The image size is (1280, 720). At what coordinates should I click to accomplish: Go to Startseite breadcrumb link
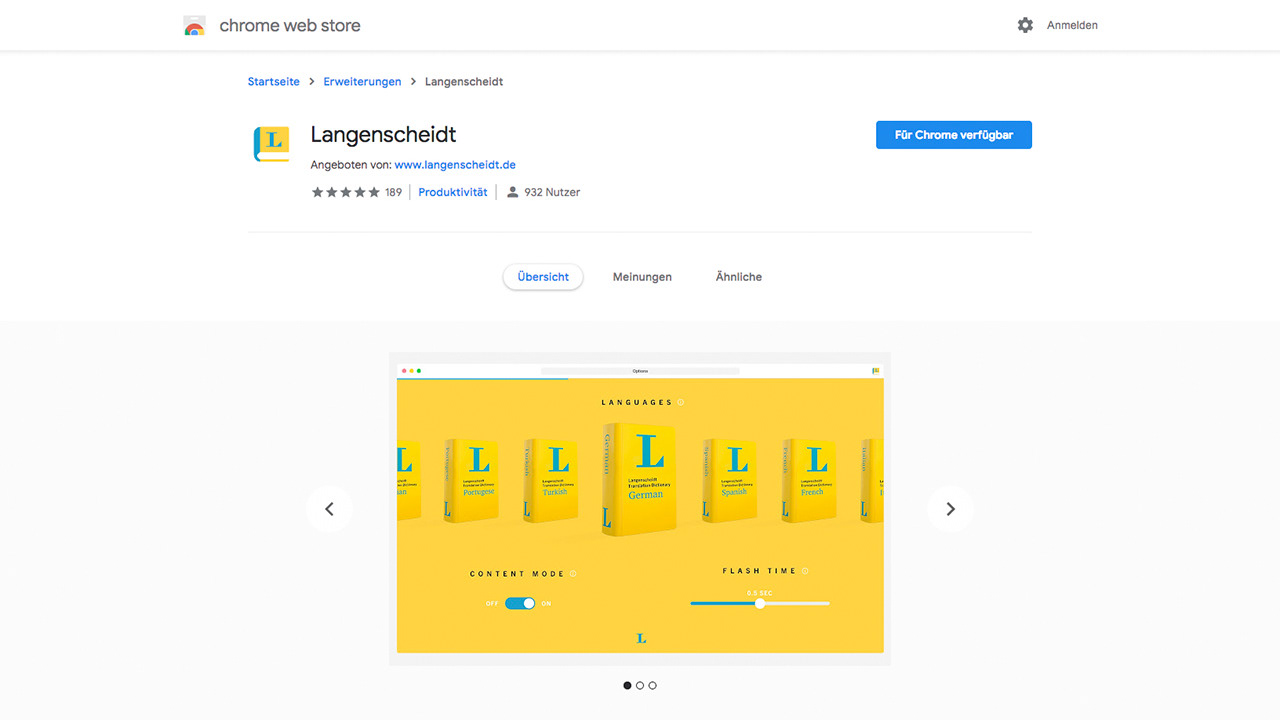point(274,82)
